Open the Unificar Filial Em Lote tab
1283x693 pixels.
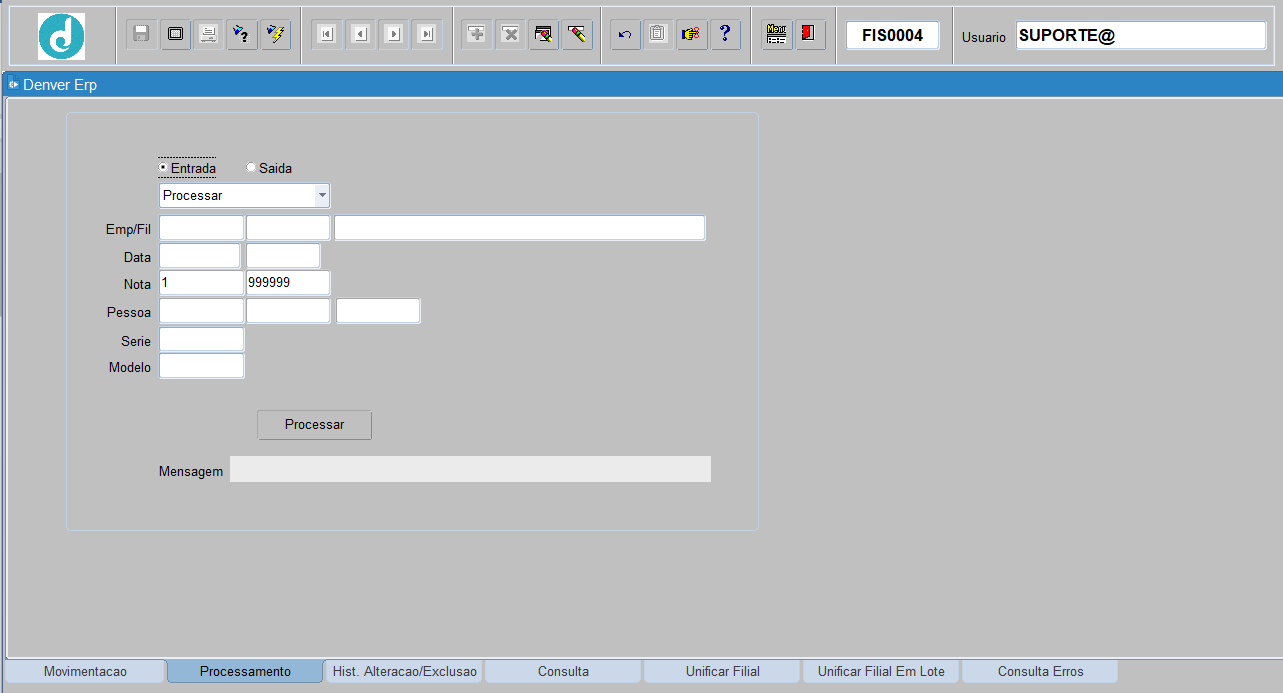click(880, 671)
